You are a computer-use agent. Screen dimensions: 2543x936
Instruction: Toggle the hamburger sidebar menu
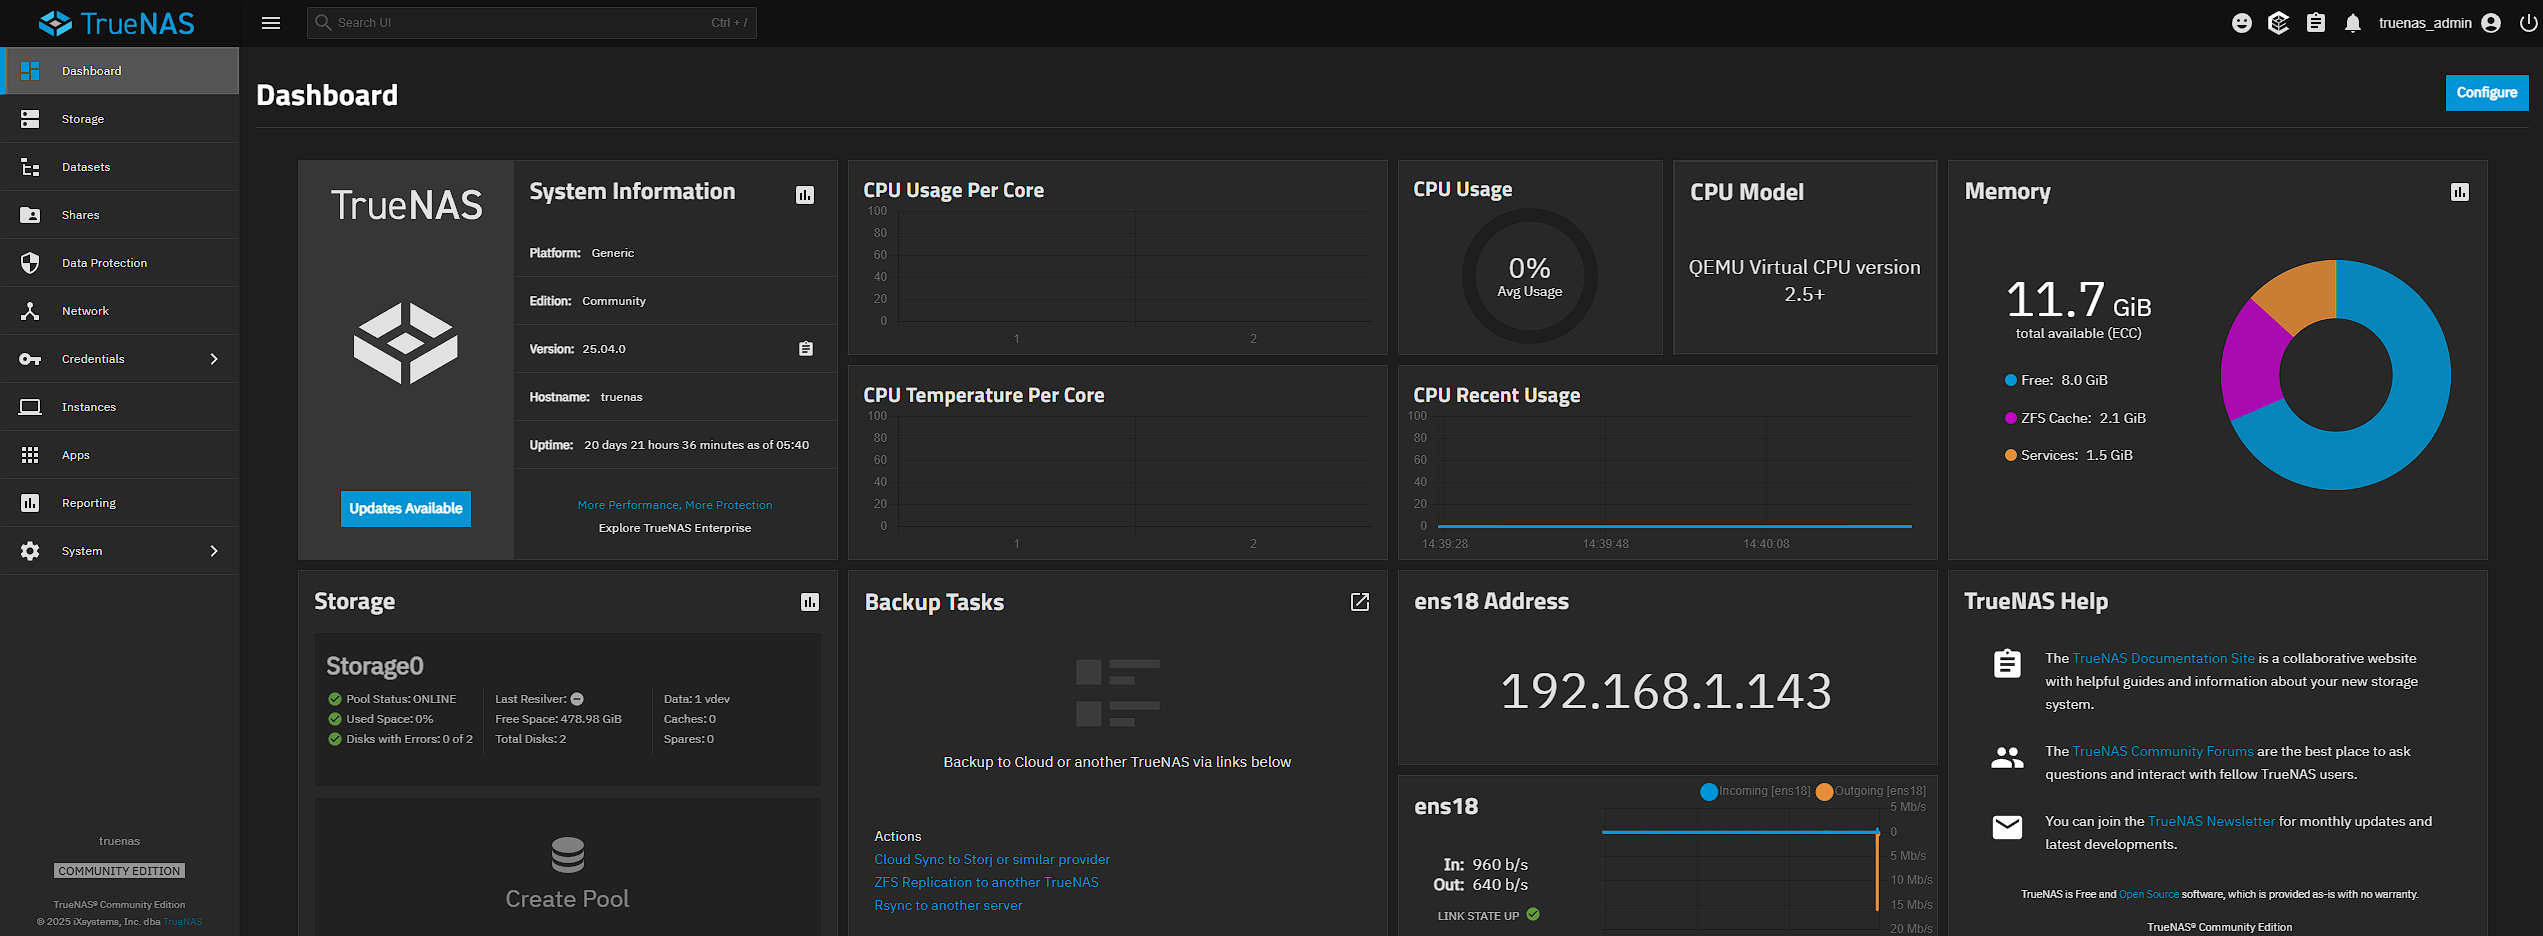tap(271, 23)
